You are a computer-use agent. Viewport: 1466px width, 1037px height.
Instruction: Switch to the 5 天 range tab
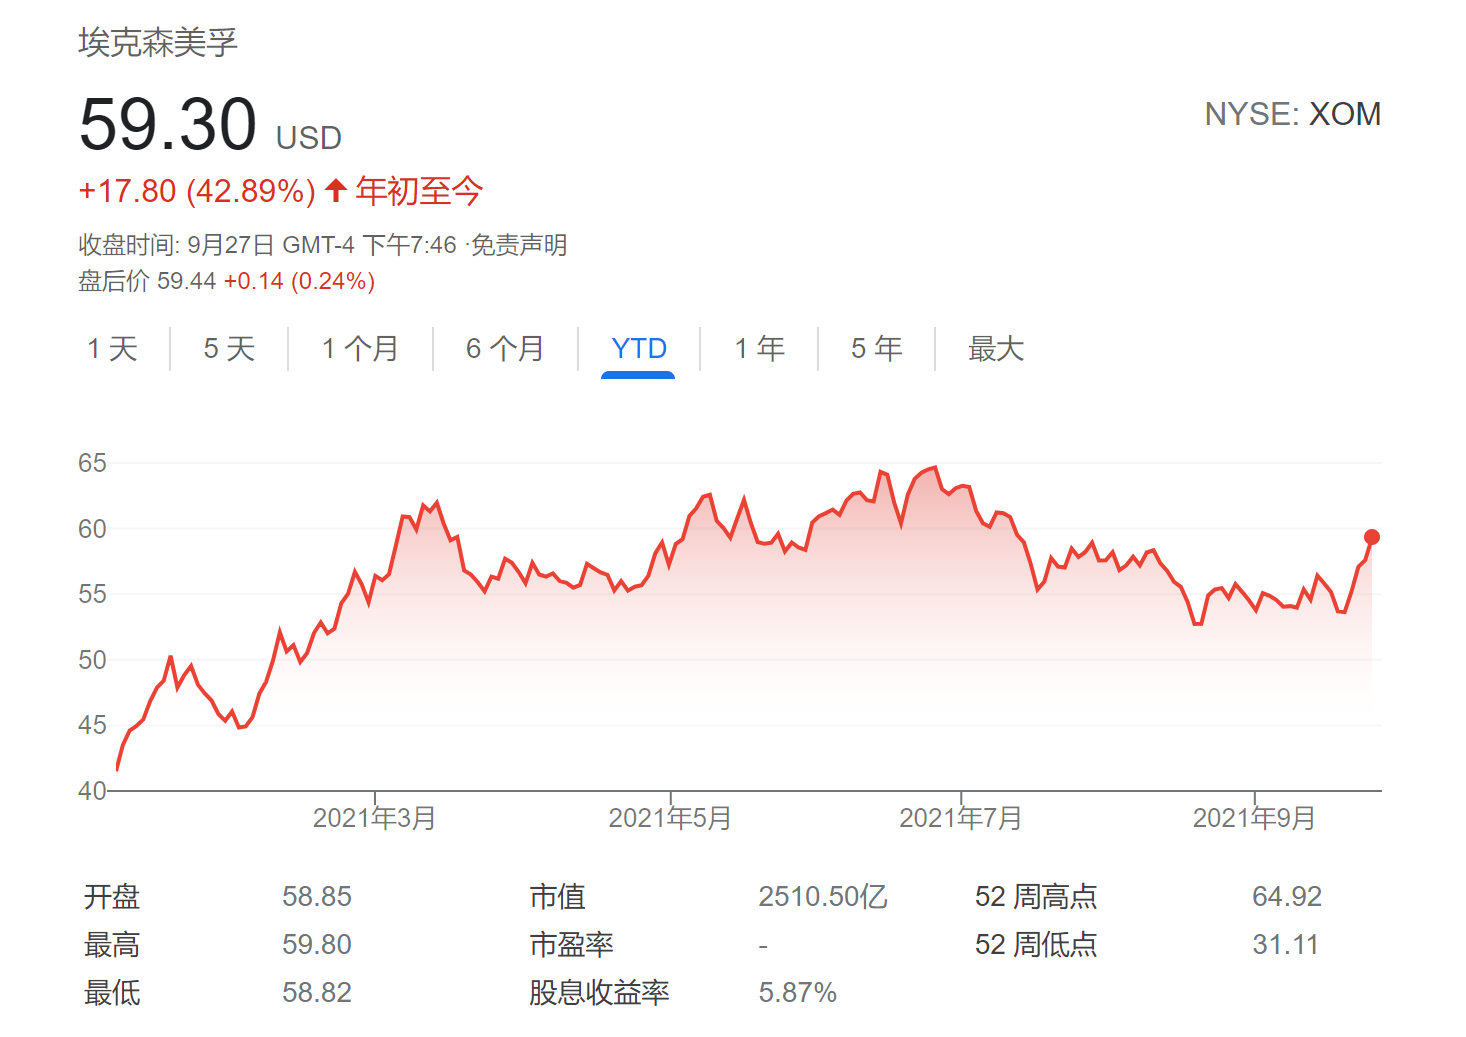tap(229, 348)
